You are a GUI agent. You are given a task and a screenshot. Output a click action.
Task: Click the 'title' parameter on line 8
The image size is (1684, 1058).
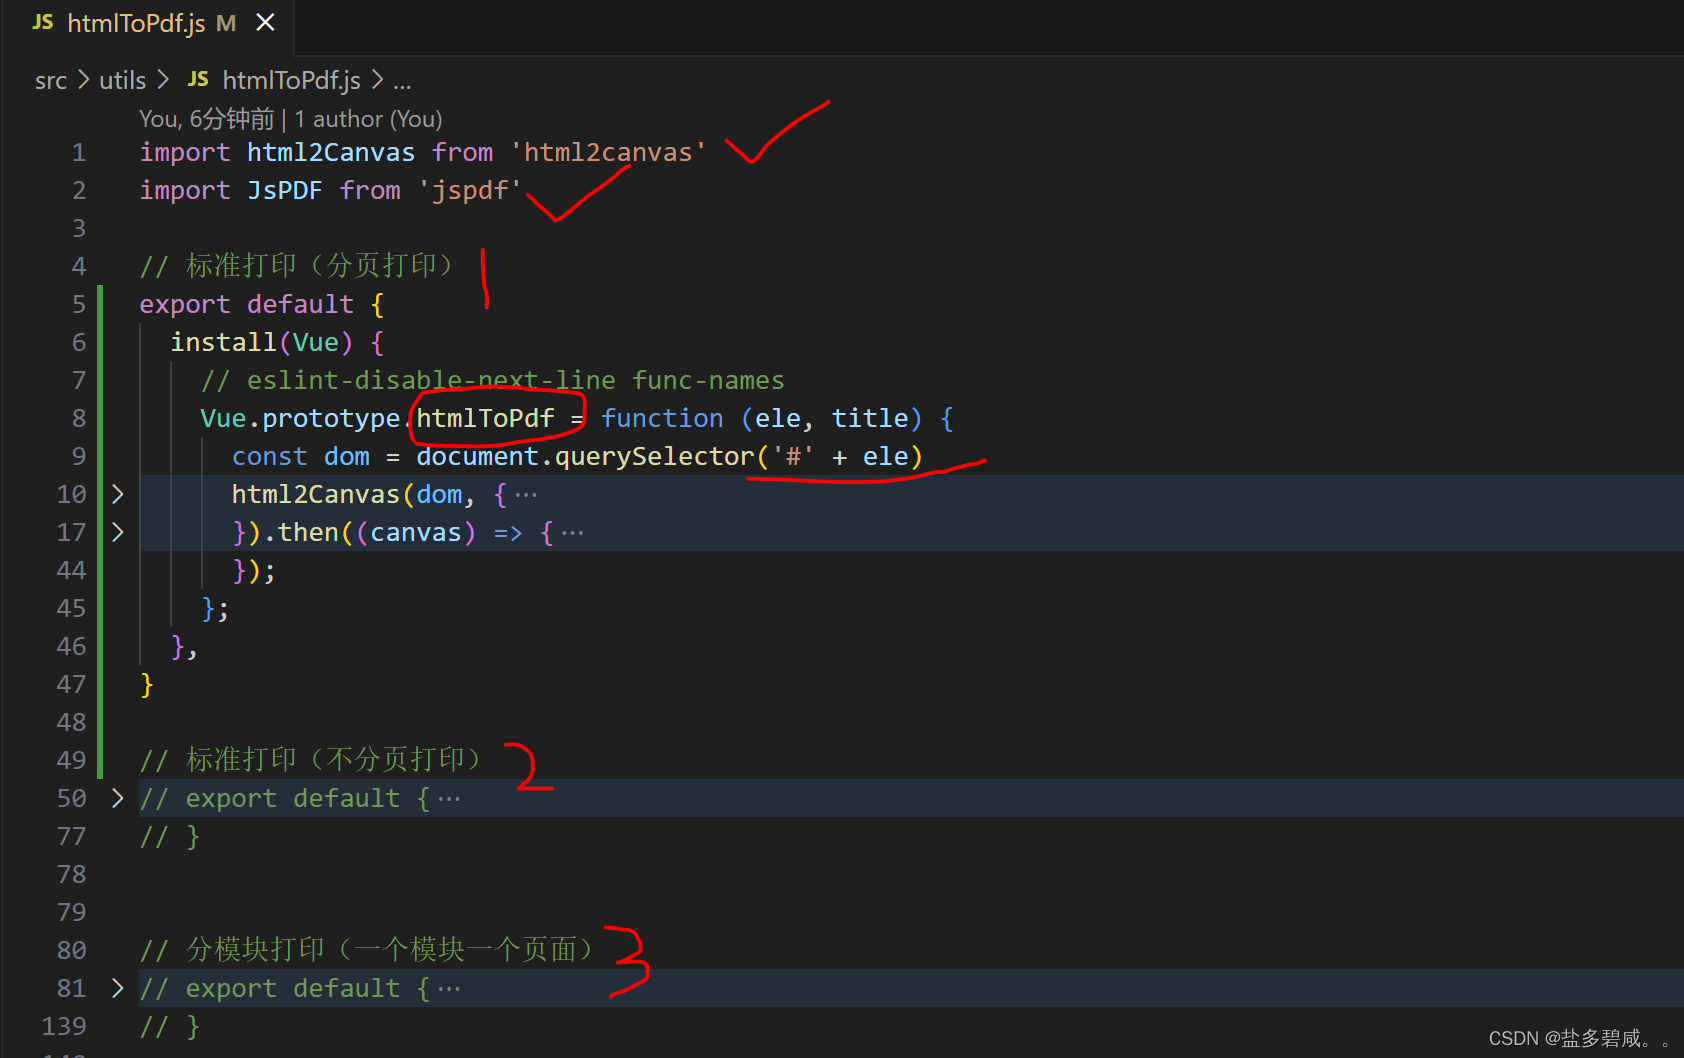click(x=870, y=419)
